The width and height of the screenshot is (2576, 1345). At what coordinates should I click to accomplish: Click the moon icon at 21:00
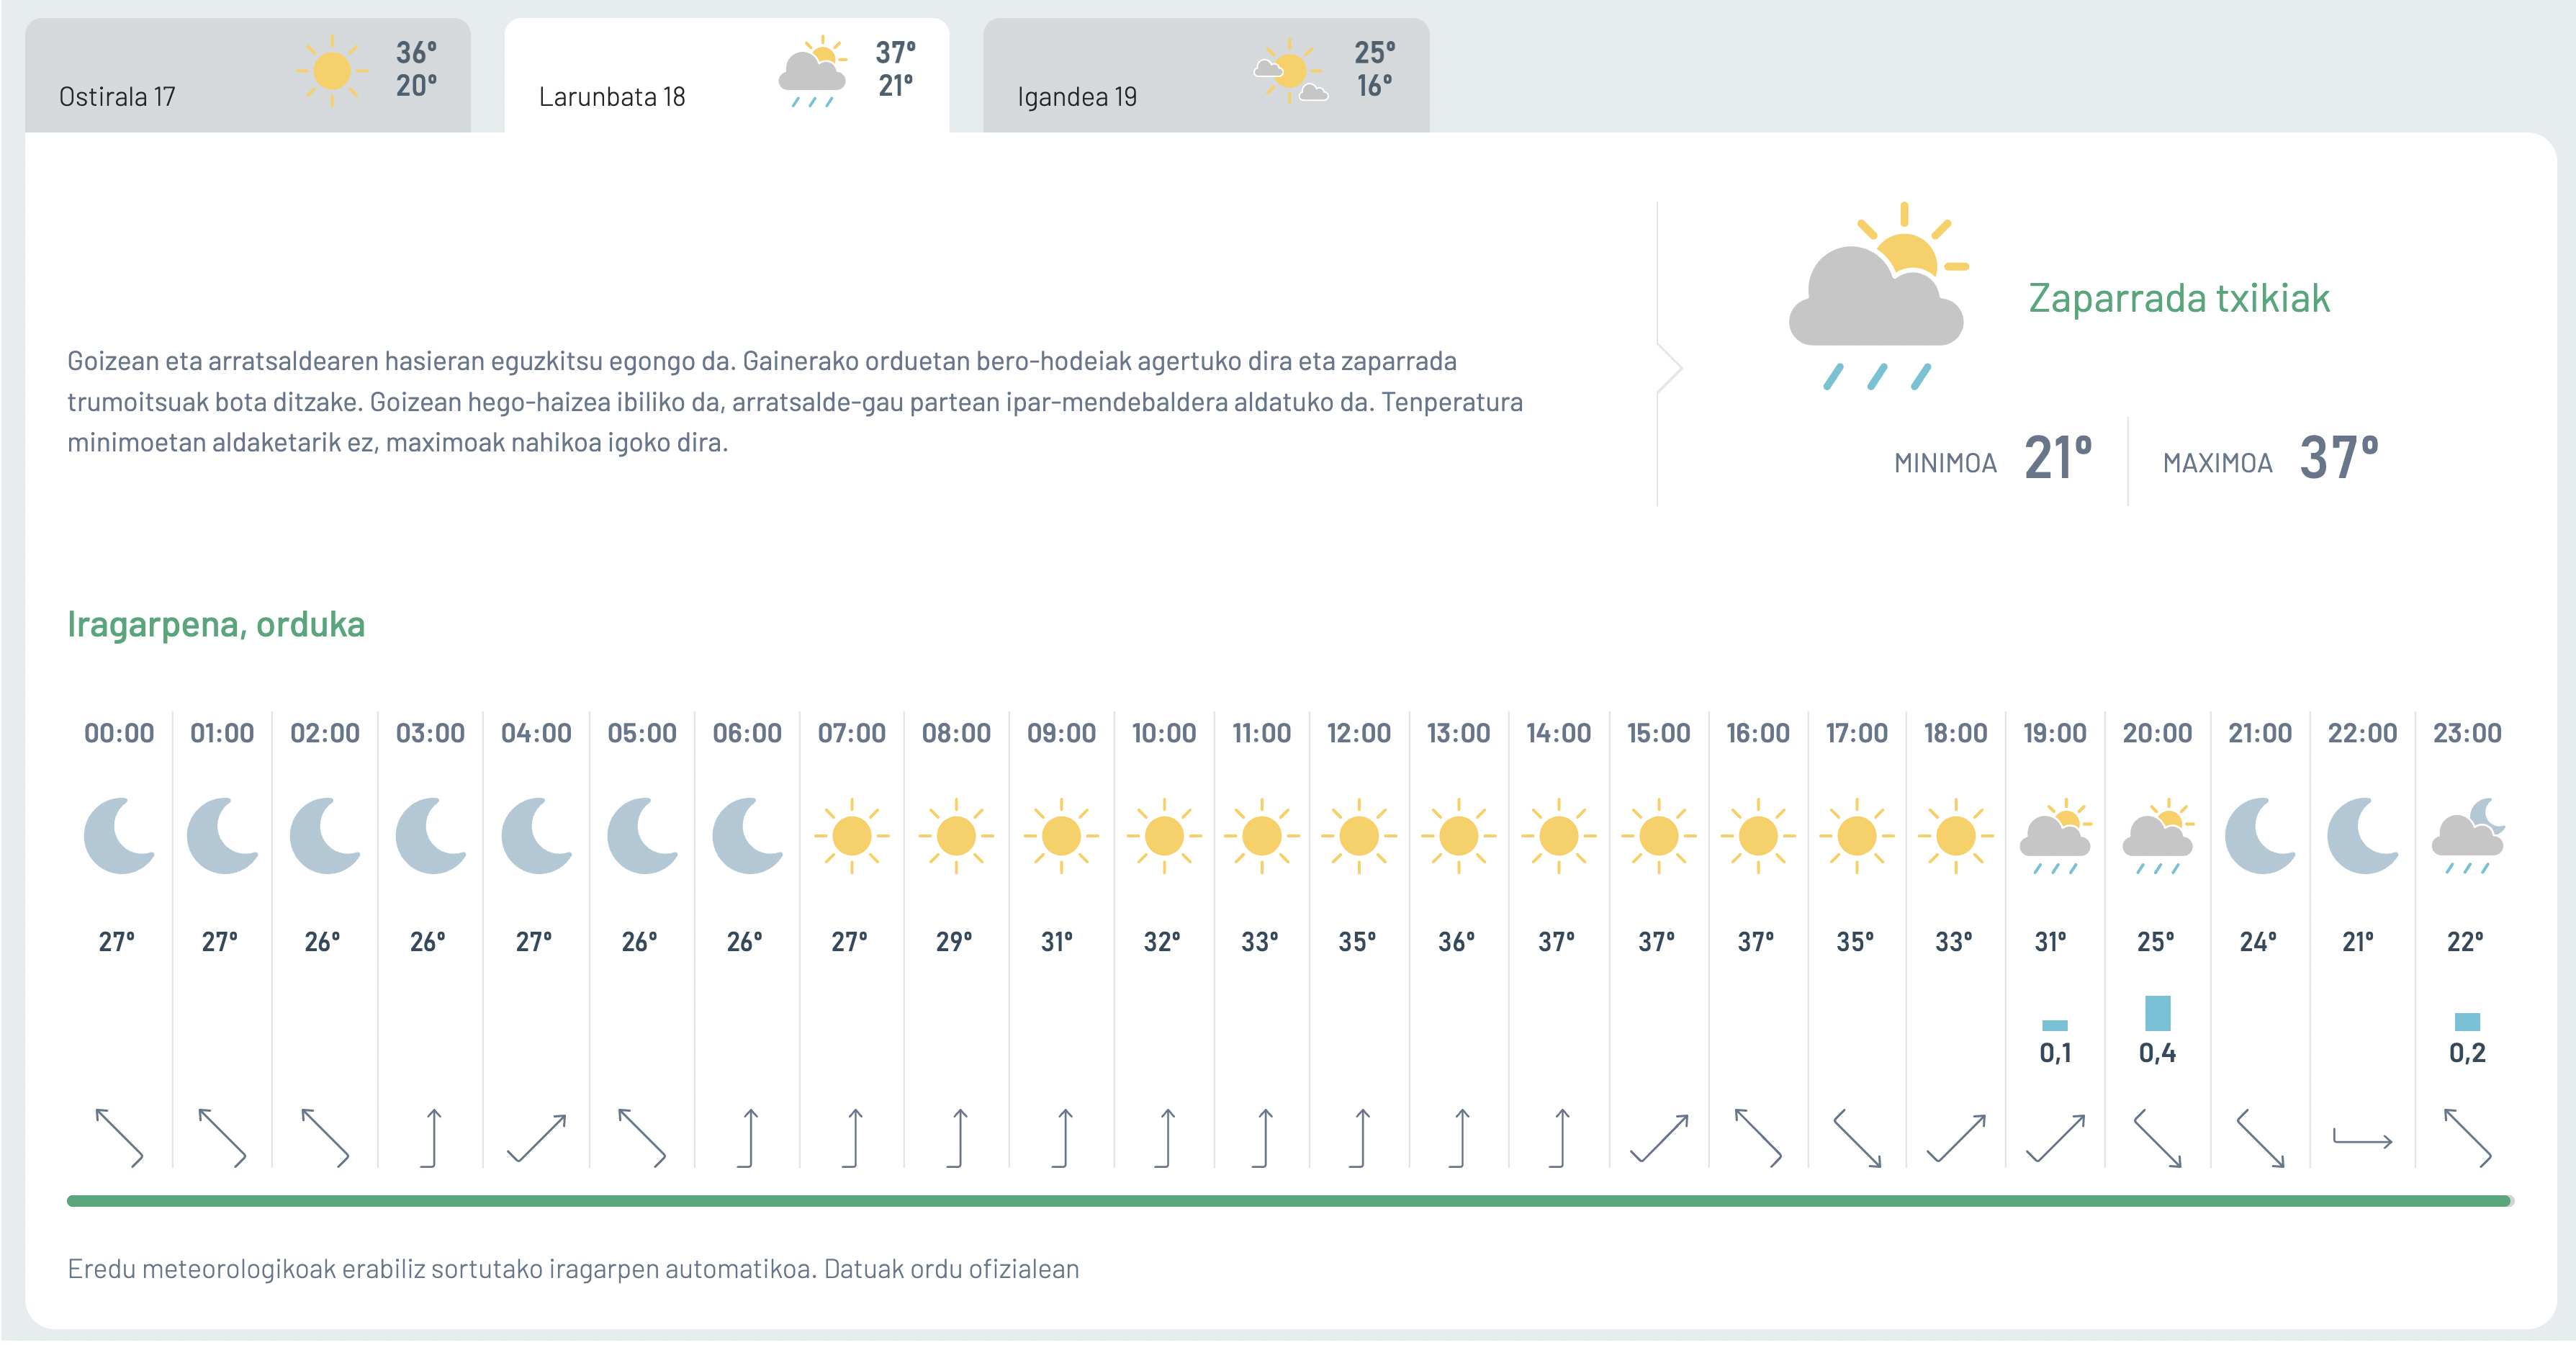point(2260,836)
